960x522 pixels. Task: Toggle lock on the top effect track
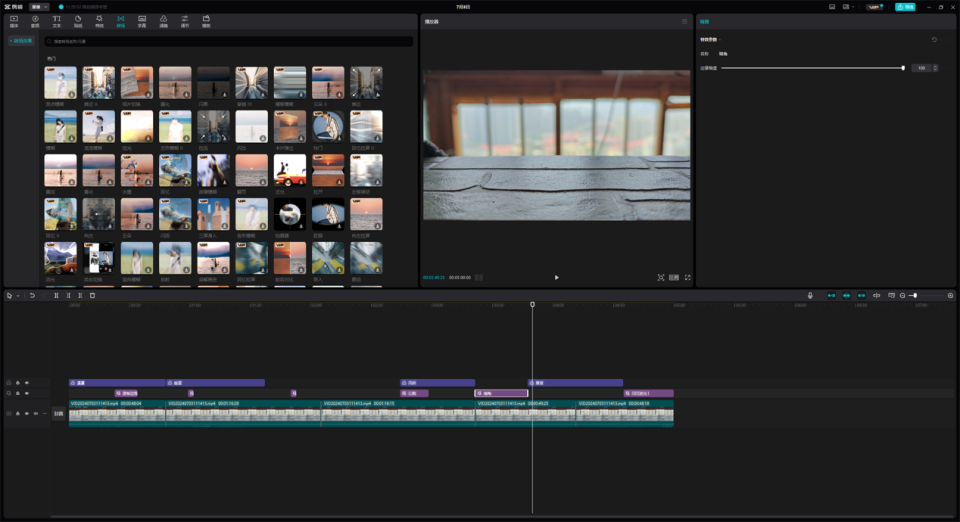coord(18,382)
